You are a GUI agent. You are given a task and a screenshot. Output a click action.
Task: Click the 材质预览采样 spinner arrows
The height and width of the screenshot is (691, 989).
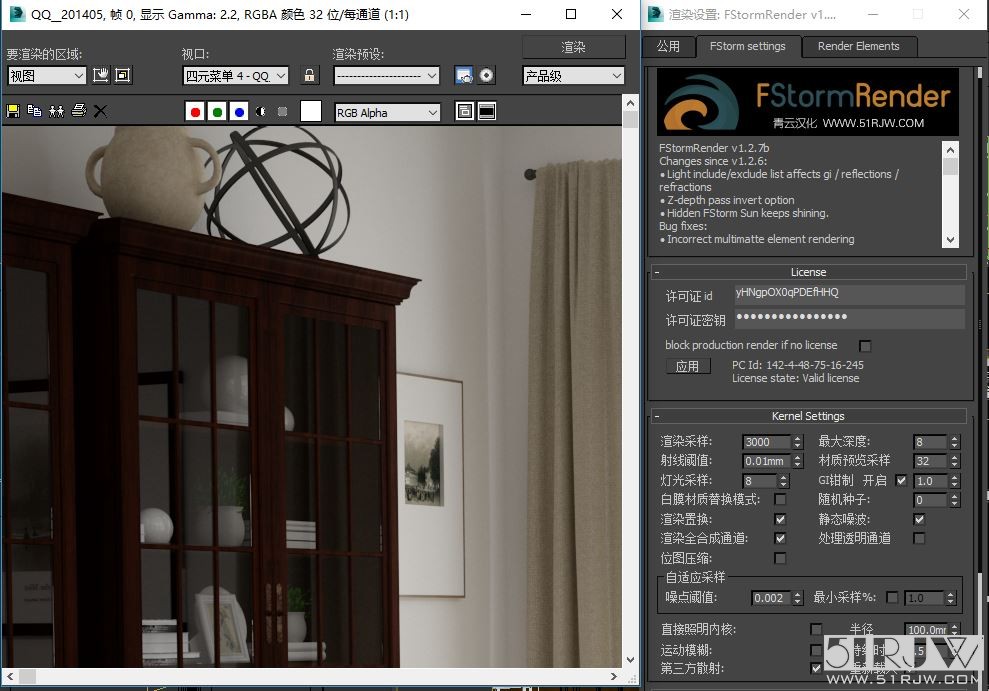(x=954, y=461)
